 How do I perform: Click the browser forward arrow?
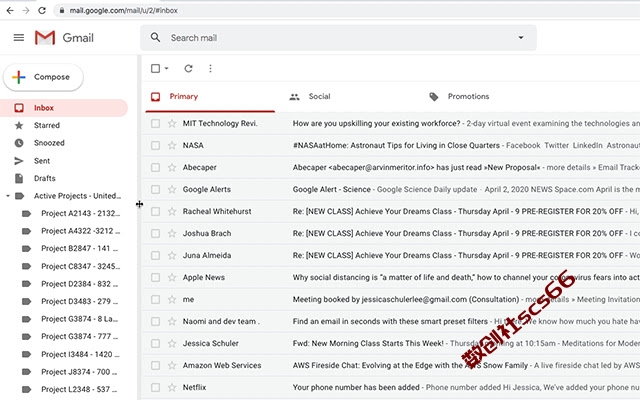point(26,11)
